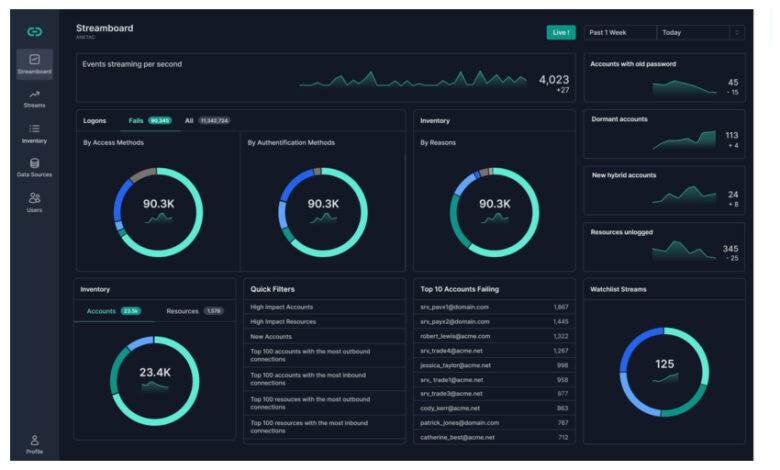Screen dimensions: 780x470
Task: Go to Data Sources database icon
Action: 34,163
